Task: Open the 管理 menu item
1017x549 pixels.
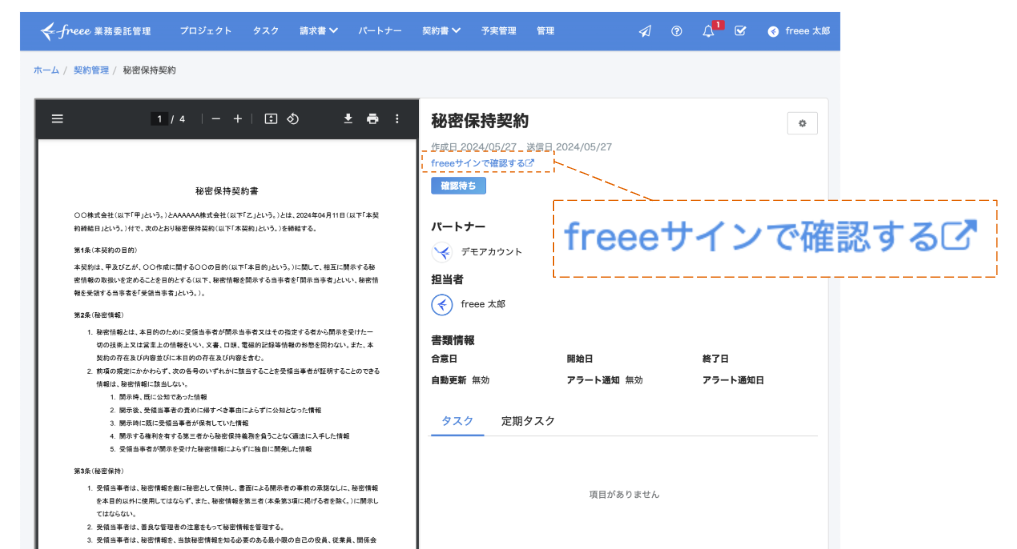Action: coord(545,30)
